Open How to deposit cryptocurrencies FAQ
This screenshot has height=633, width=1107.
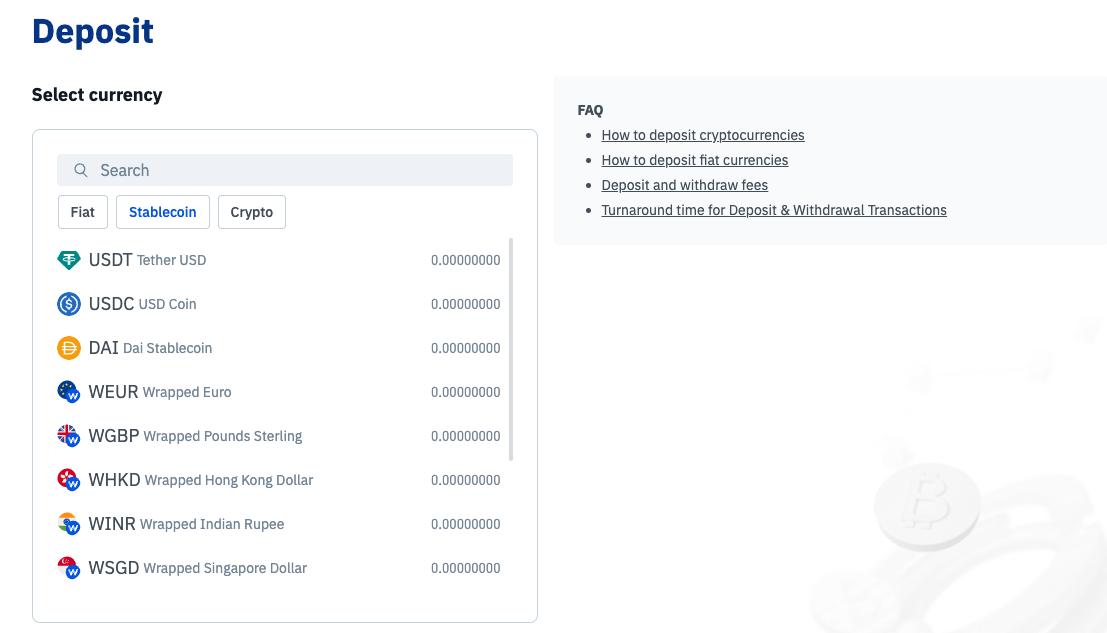(702, 135)
